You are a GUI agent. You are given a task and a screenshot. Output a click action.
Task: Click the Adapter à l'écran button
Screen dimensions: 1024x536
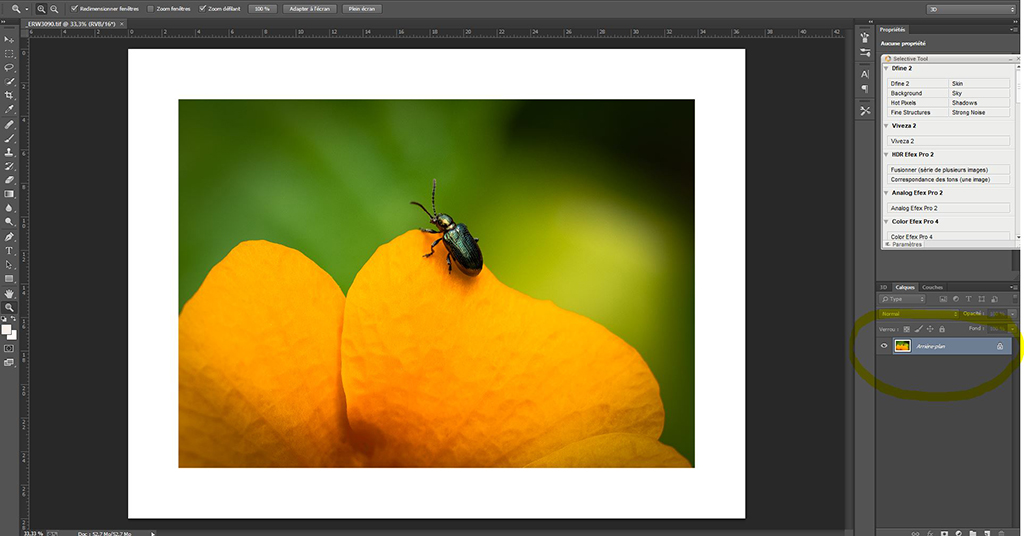[x=310, y=8]
